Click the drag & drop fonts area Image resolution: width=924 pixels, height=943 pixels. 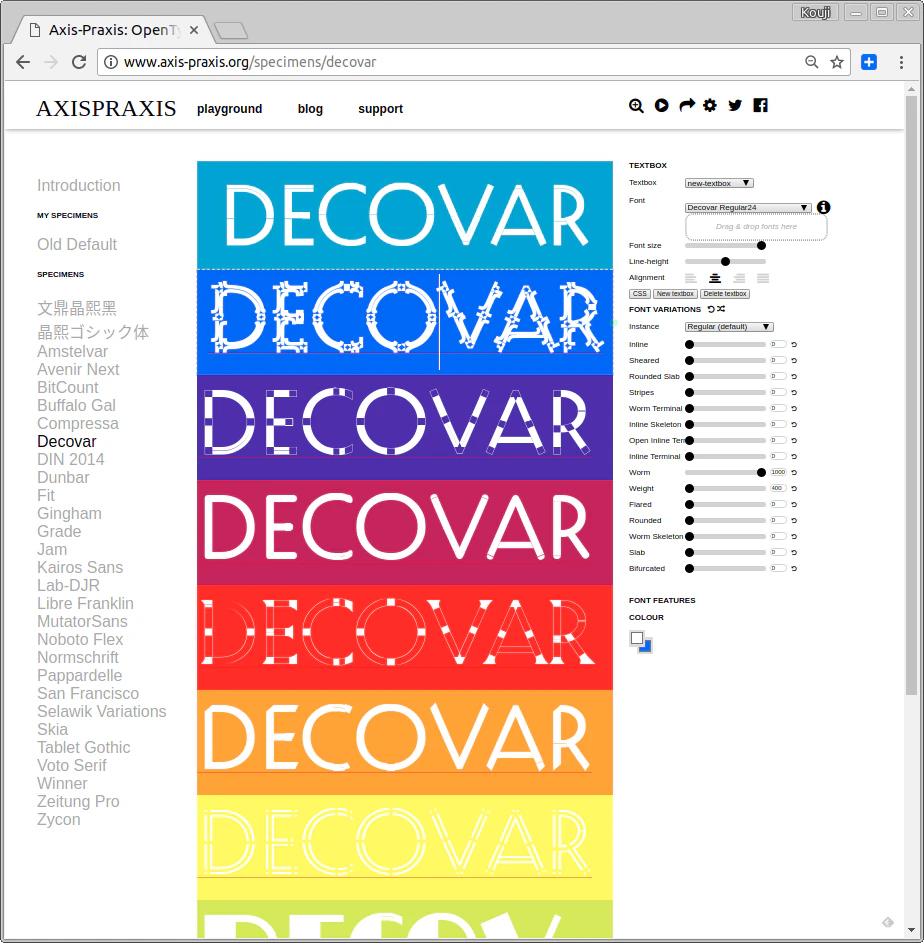coord(756,227)
